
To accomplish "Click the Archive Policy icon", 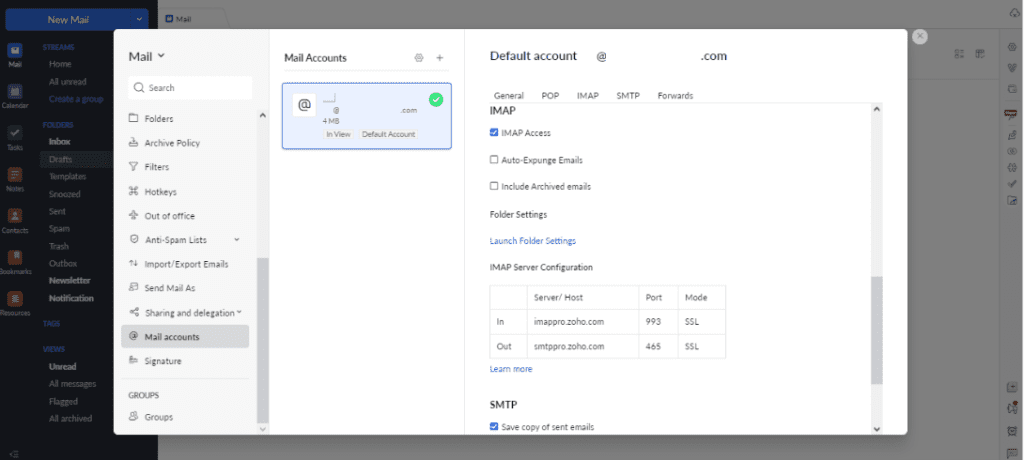I will coord(133,142).
